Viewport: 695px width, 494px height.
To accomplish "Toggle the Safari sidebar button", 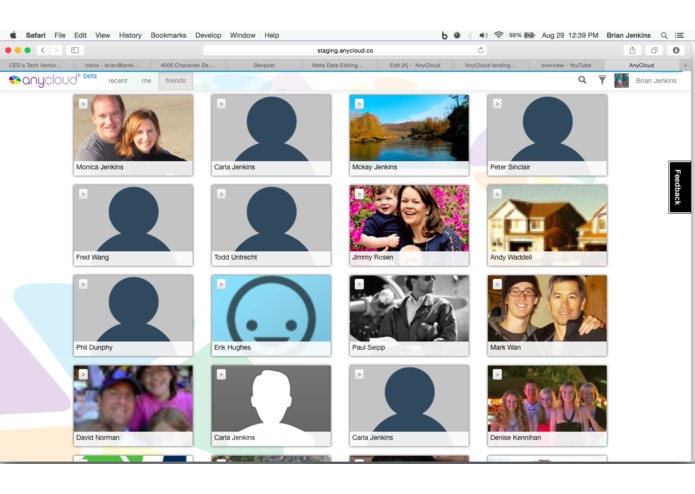I will (75, 51).
